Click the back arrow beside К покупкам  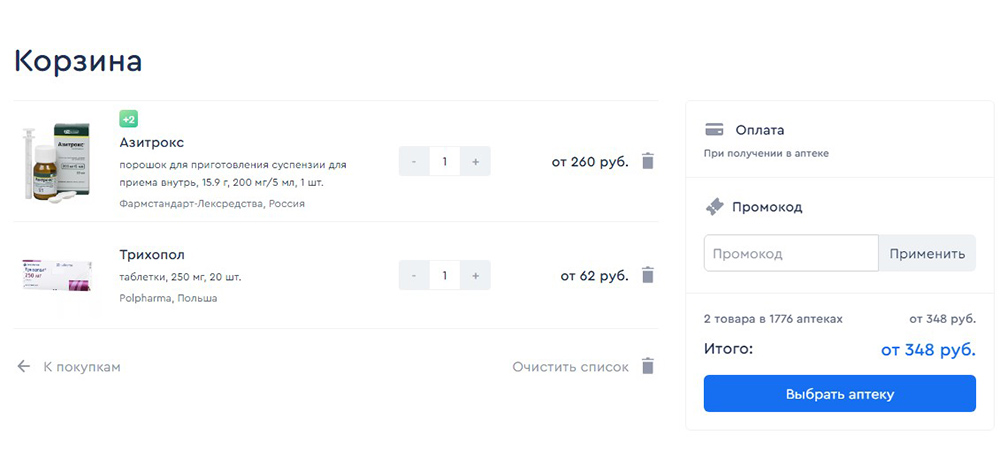pos(24,367)
